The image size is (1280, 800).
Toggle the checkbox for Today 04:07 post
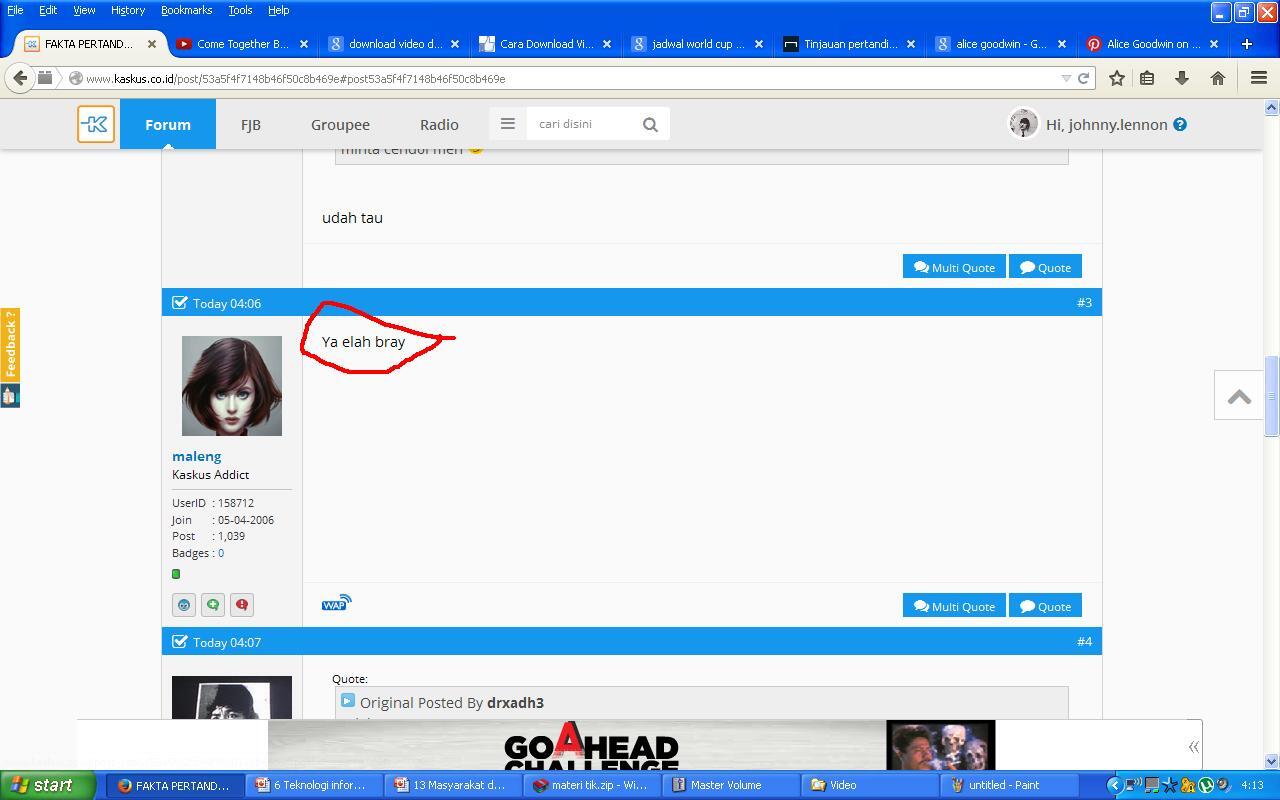click(180, 641)
